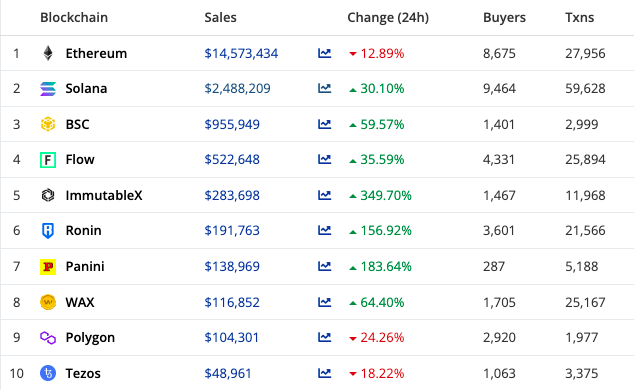The width and height of the screenshot is (634, 390).
Task: Sort by the Blockchain column header
Action: (x=74, y=17)
